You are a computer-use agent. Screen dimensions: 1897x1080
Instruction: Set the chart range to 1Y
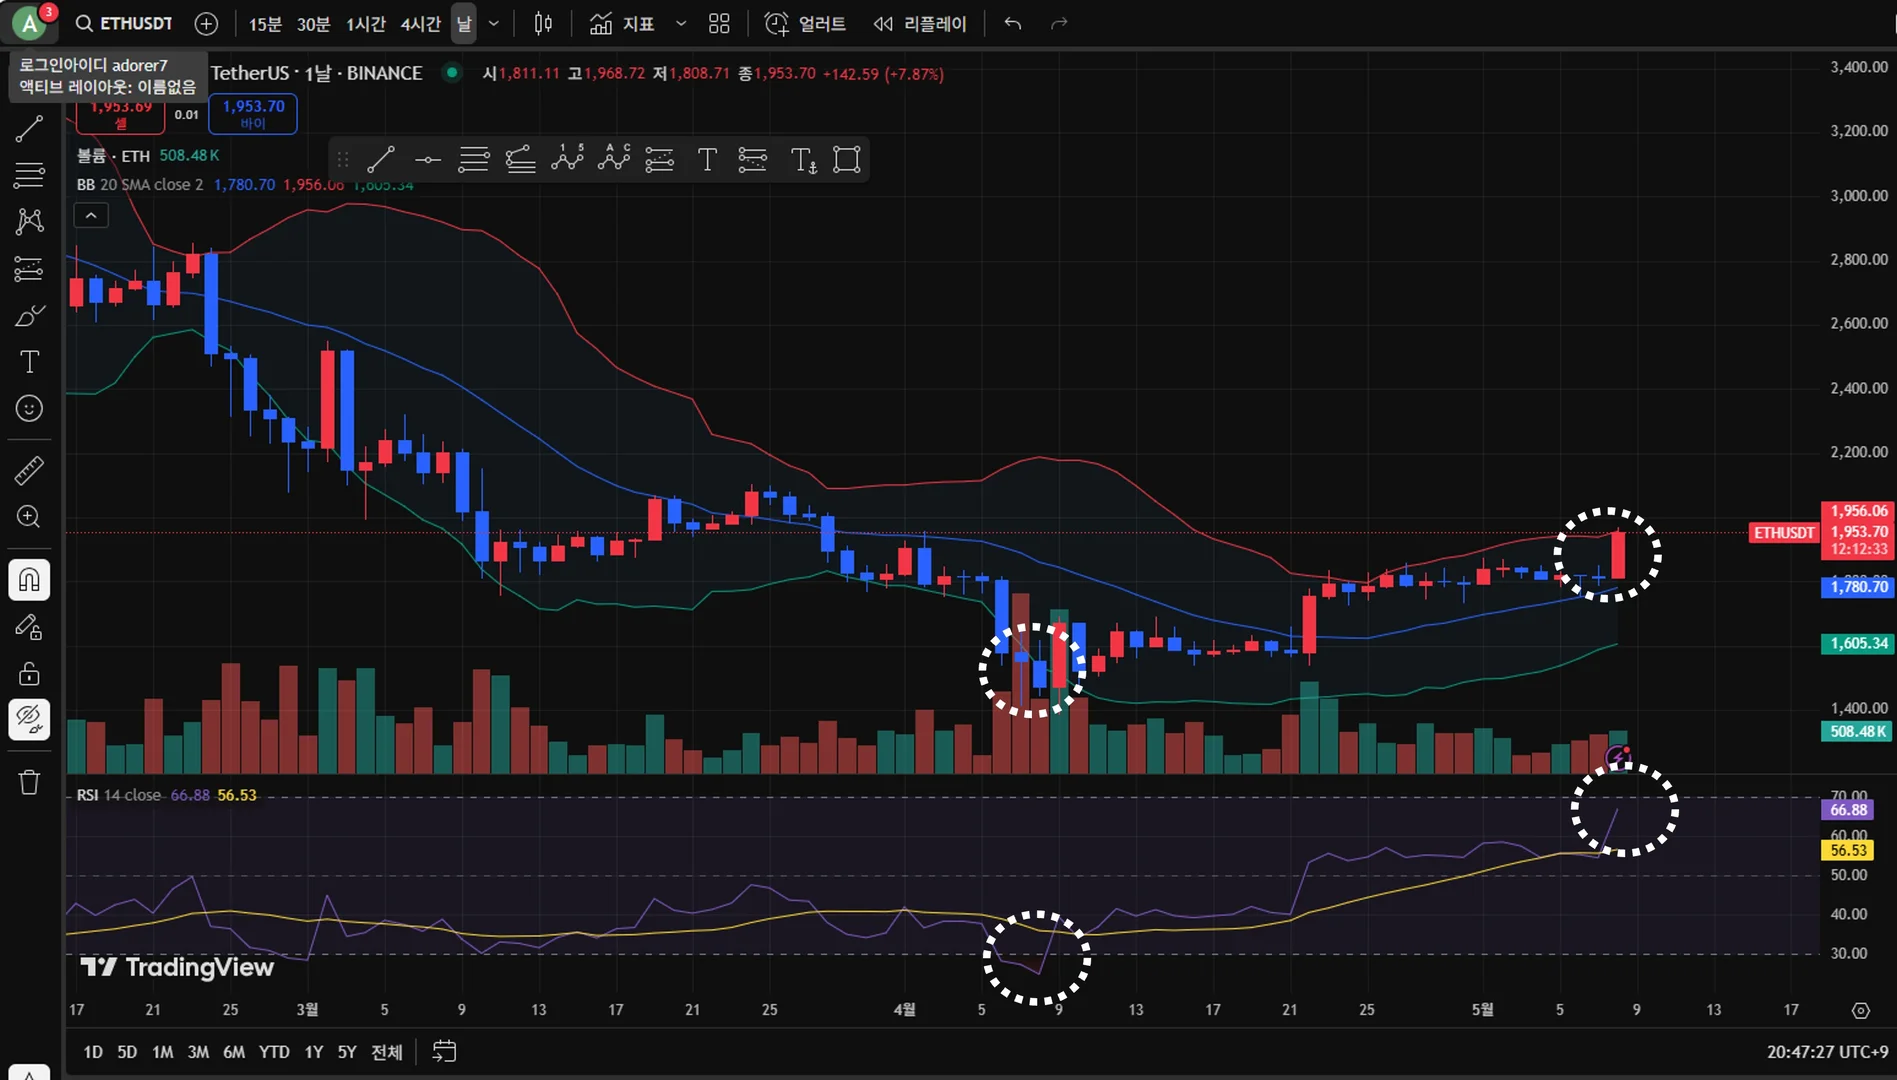(314, 1052)
